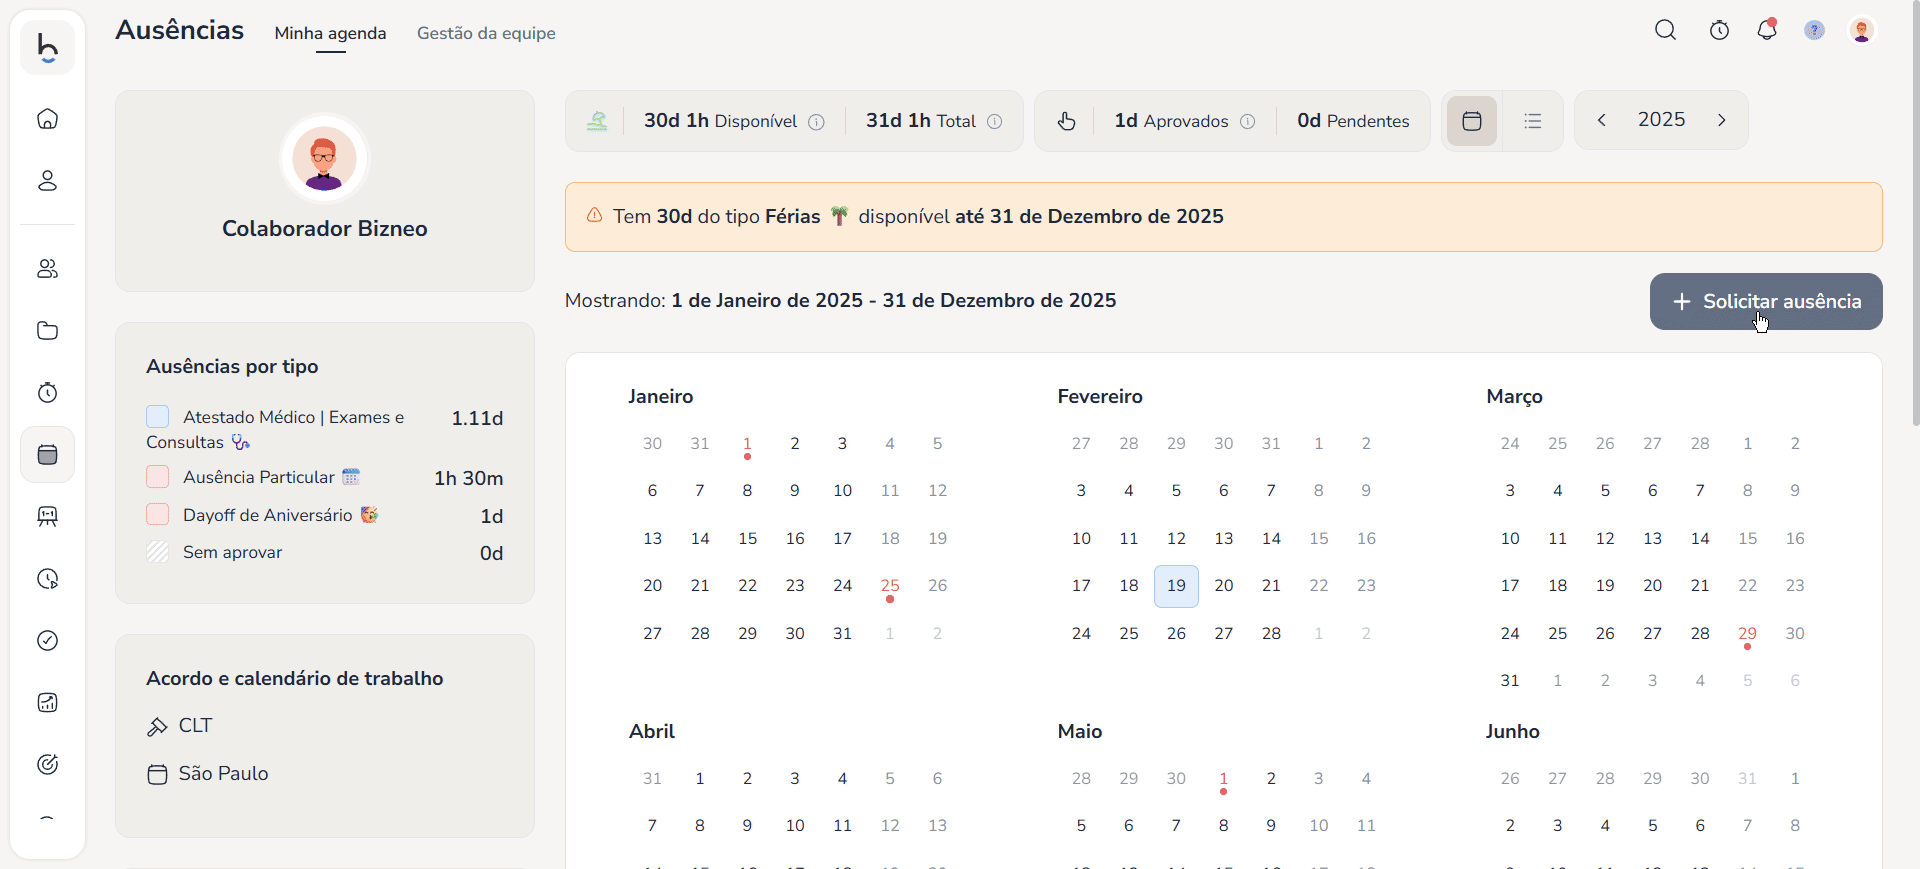
Task: Open the notifications bell
Action: 1767,31
